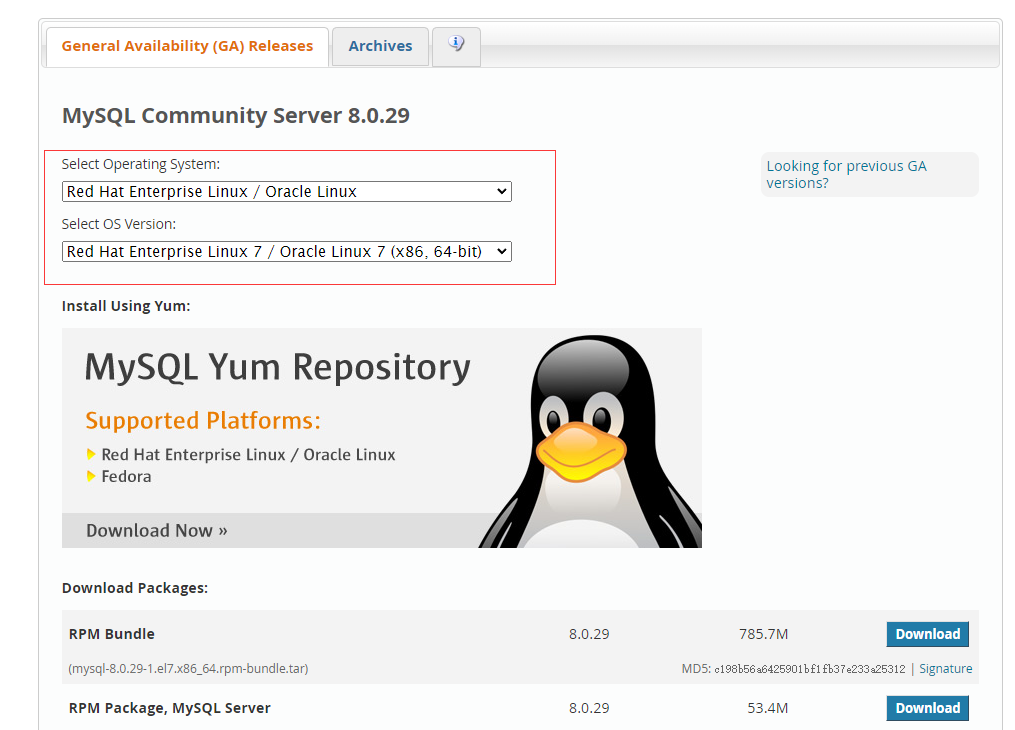
Task: Click 'RPM Bundle' row title
Action: tap(111, 634)
